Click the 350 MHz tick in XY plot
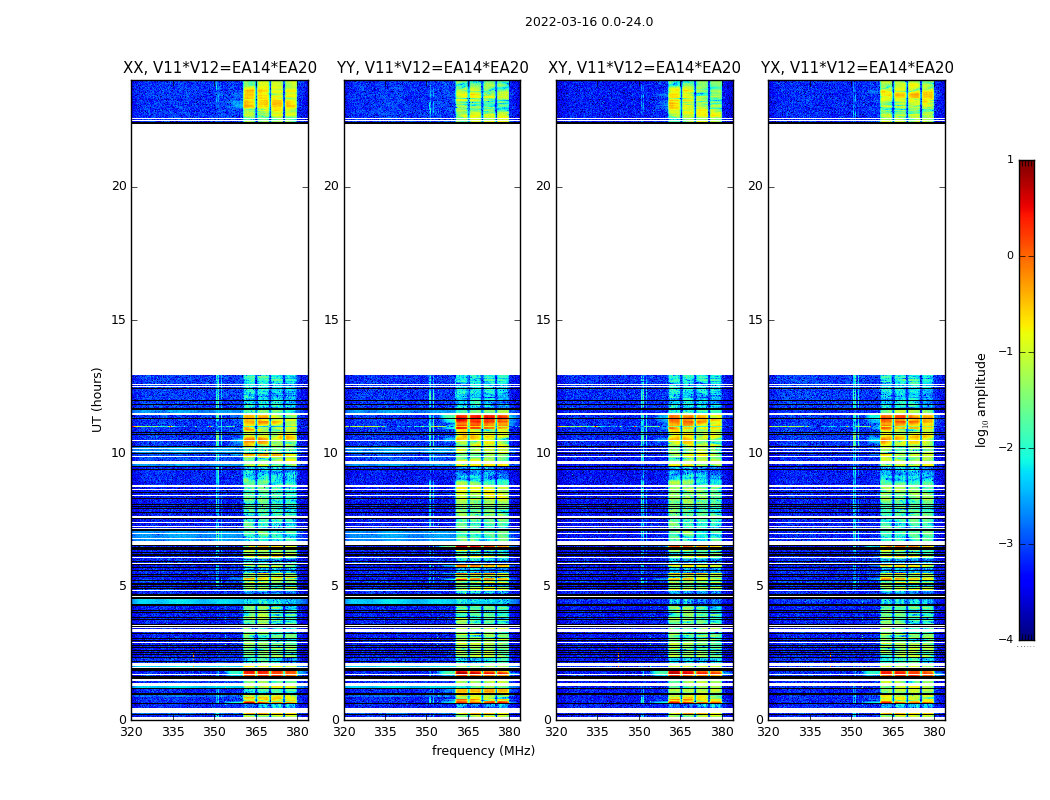Image resolution: width=1050 pixels, height=800 pixels. pos(639,732)
